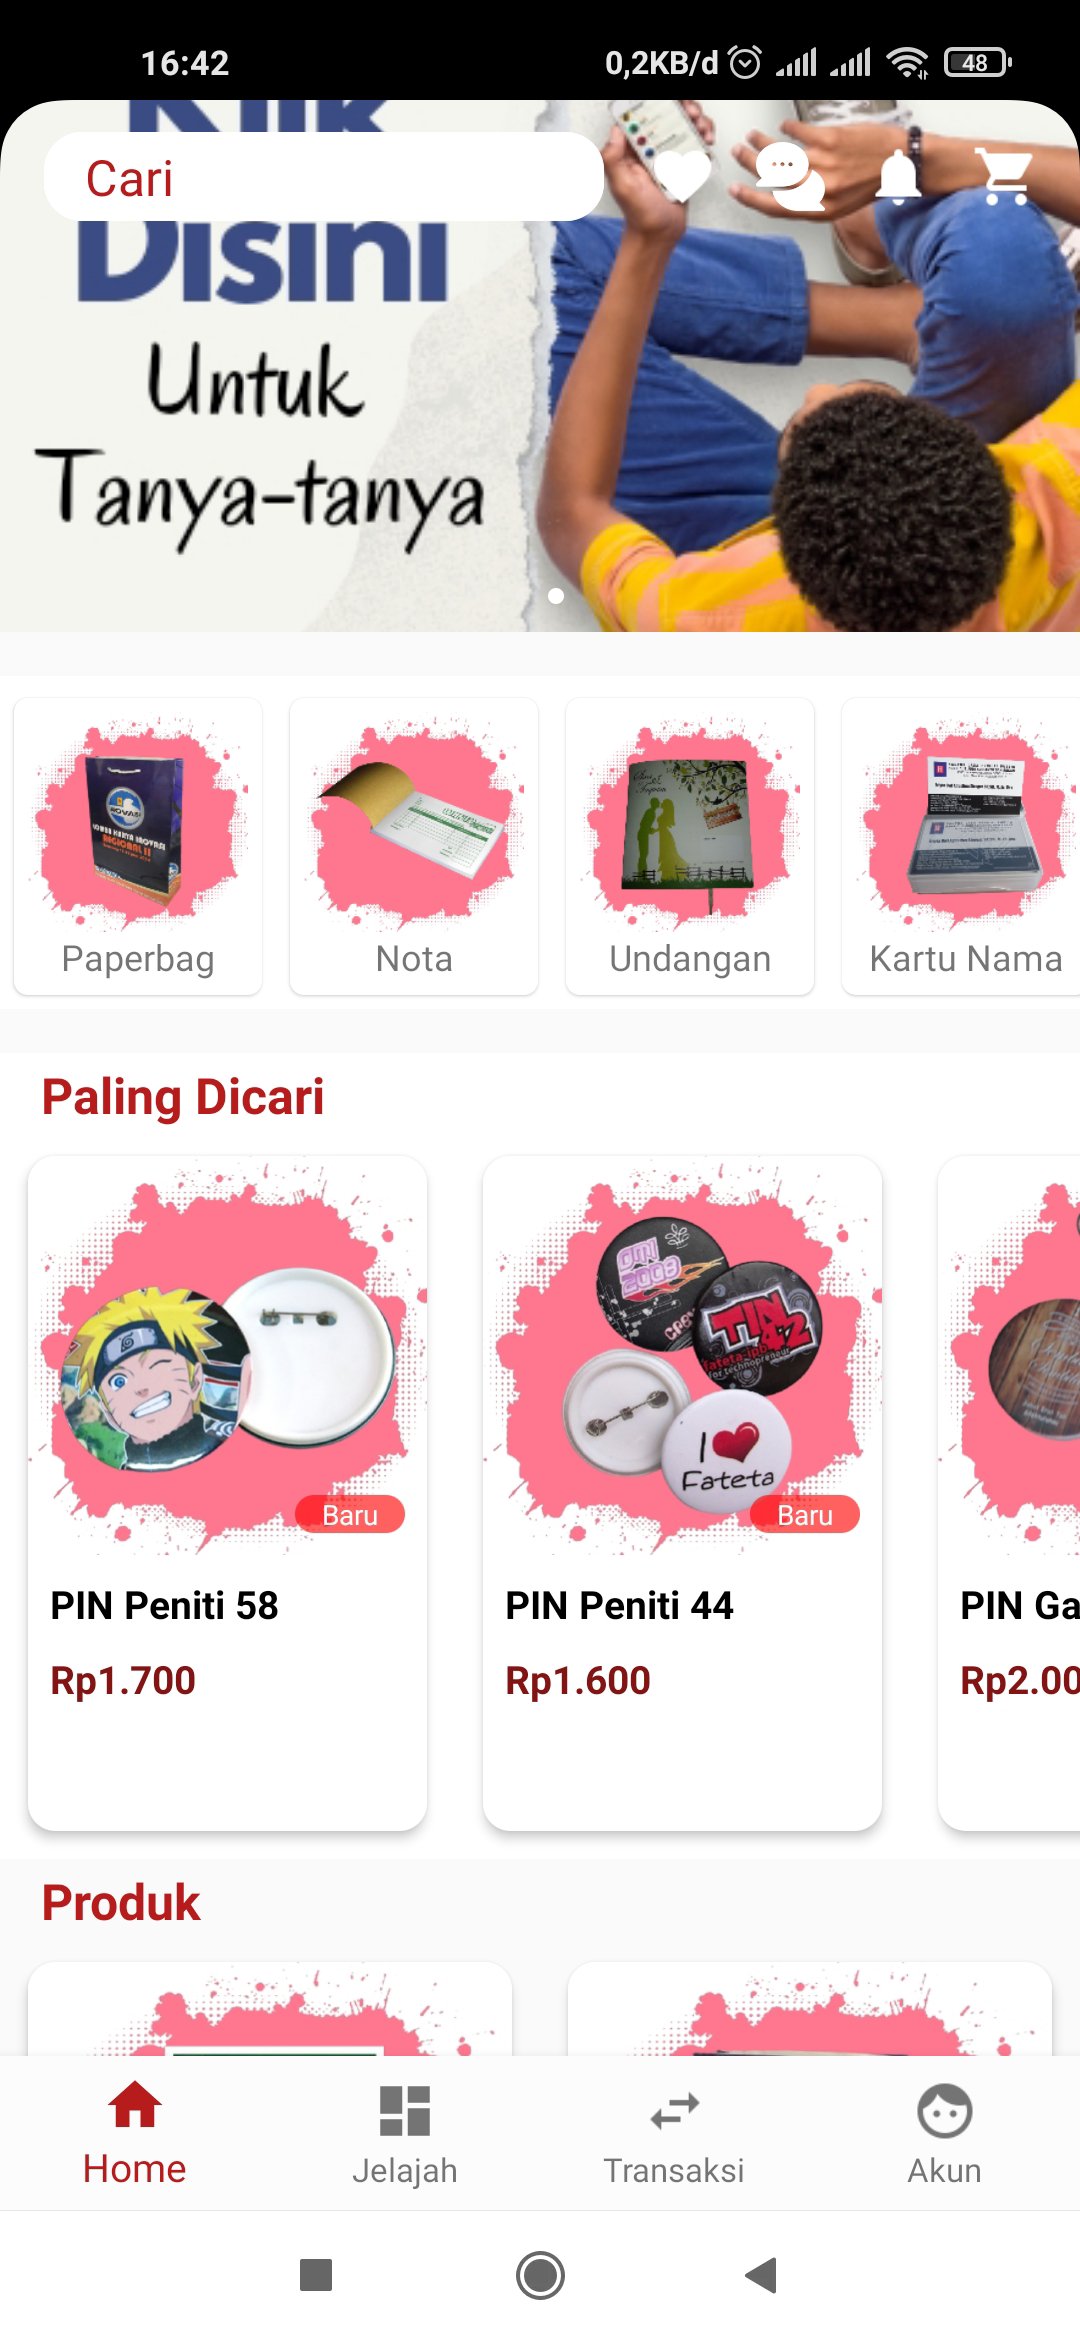Open the PIN Peniti 58 product card
Image resolution: width=1080 pixels, height=2340 pixels.
click(x=227, y=1493)
